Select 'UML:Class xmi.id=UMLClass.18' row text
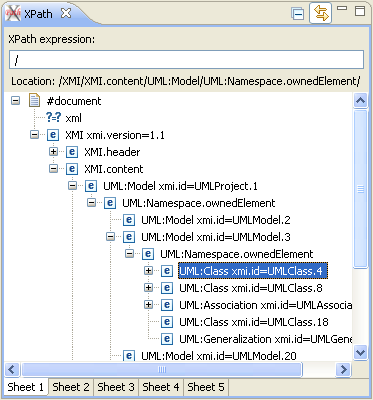373x400 pixels. [x=254, y=322]
